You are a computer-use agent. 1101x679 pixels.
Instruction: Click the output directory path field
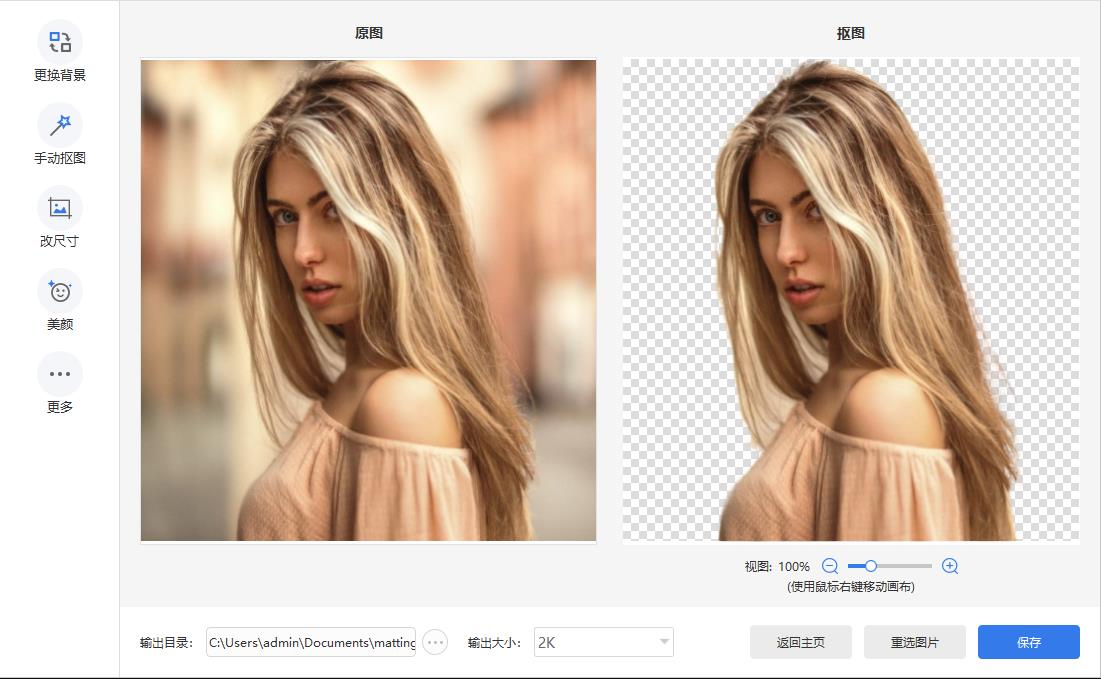[311, 642]
